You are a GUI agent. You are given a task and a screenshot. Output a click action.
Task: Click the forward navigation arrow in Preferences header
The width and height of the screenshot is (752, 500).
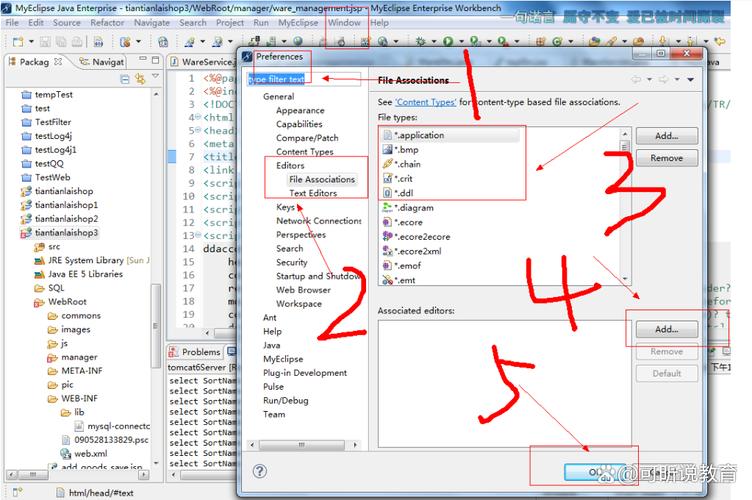point(663,80)
